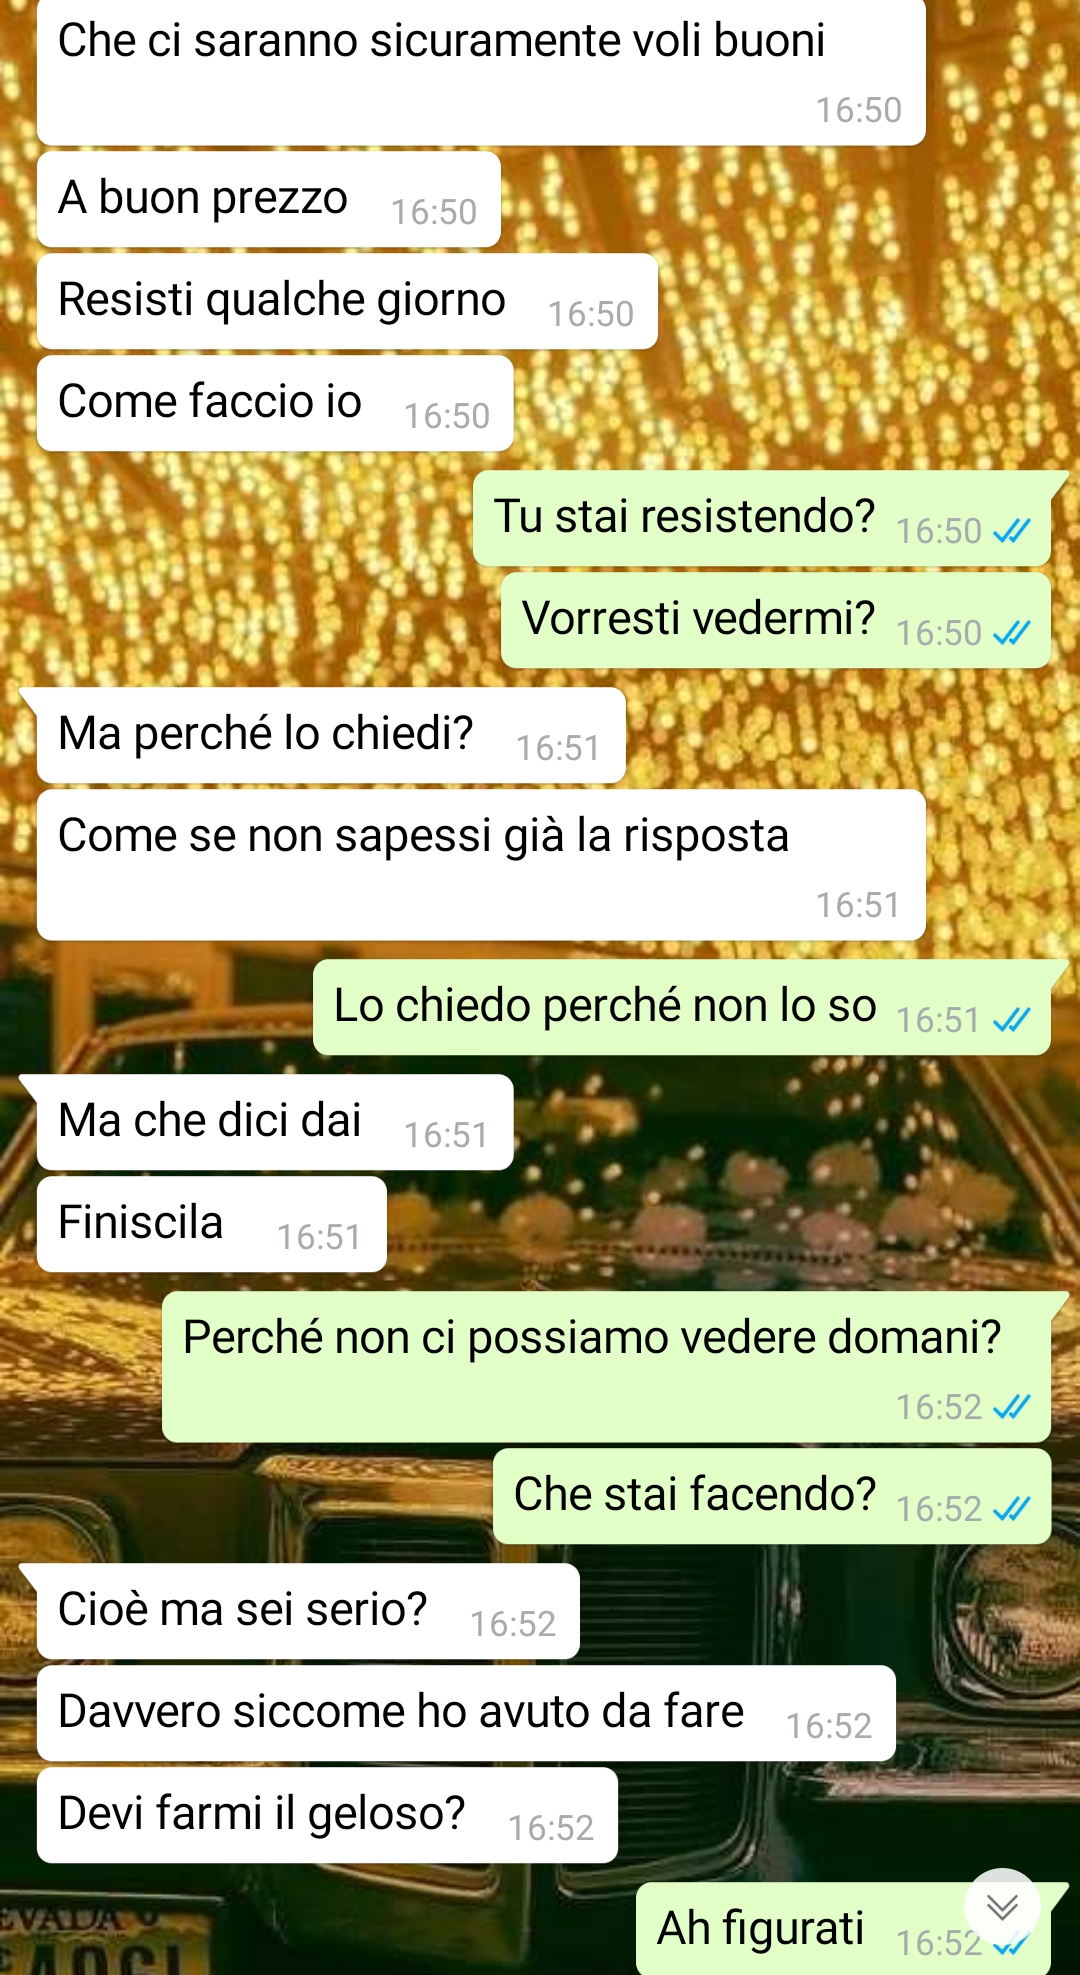Tap the scroll-to-bottom double chevron button
Image resolution: width=1080 pixels, height=1975 pixels.
[1002, 1906]
